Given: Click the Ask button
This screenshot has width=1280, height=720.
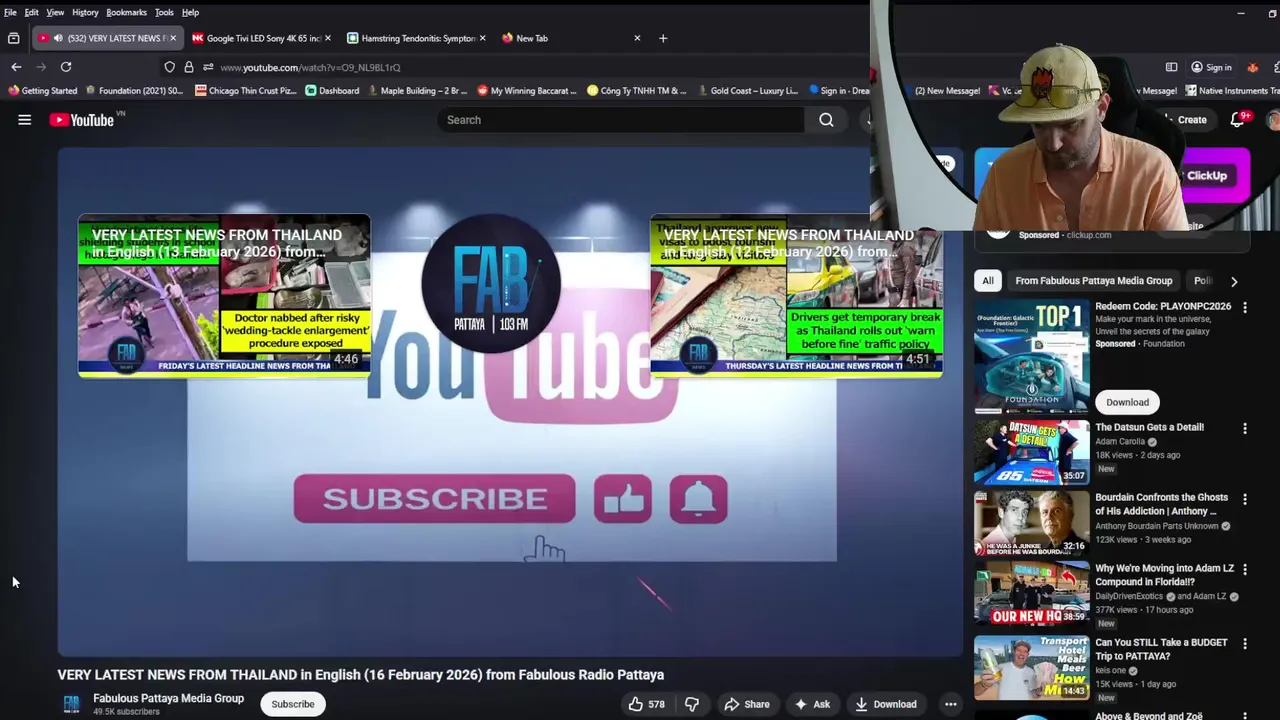Looking at the screenshot, I should pyautogui.click(x=812, y=704).
